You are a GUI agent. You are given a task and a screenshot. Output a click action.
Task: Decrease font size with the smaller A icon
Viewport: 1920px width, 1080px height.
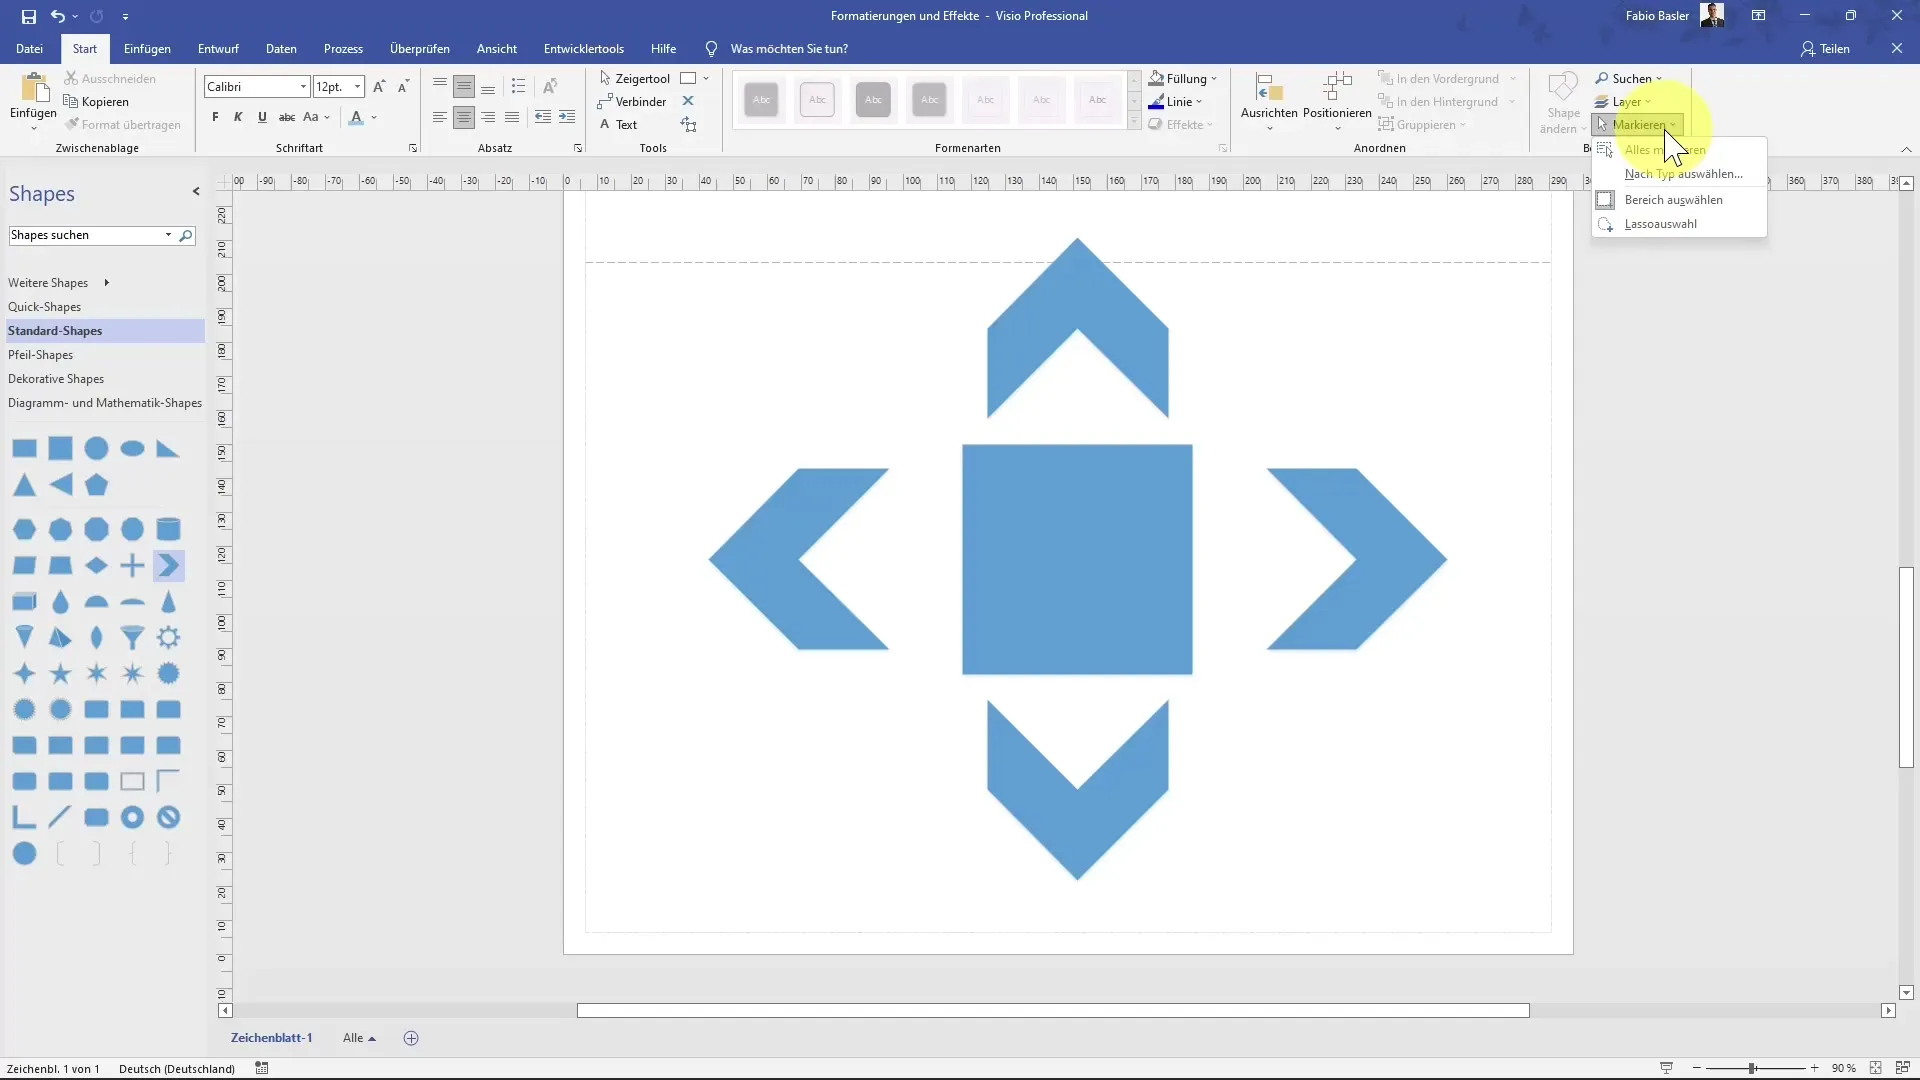click(403, 87)
